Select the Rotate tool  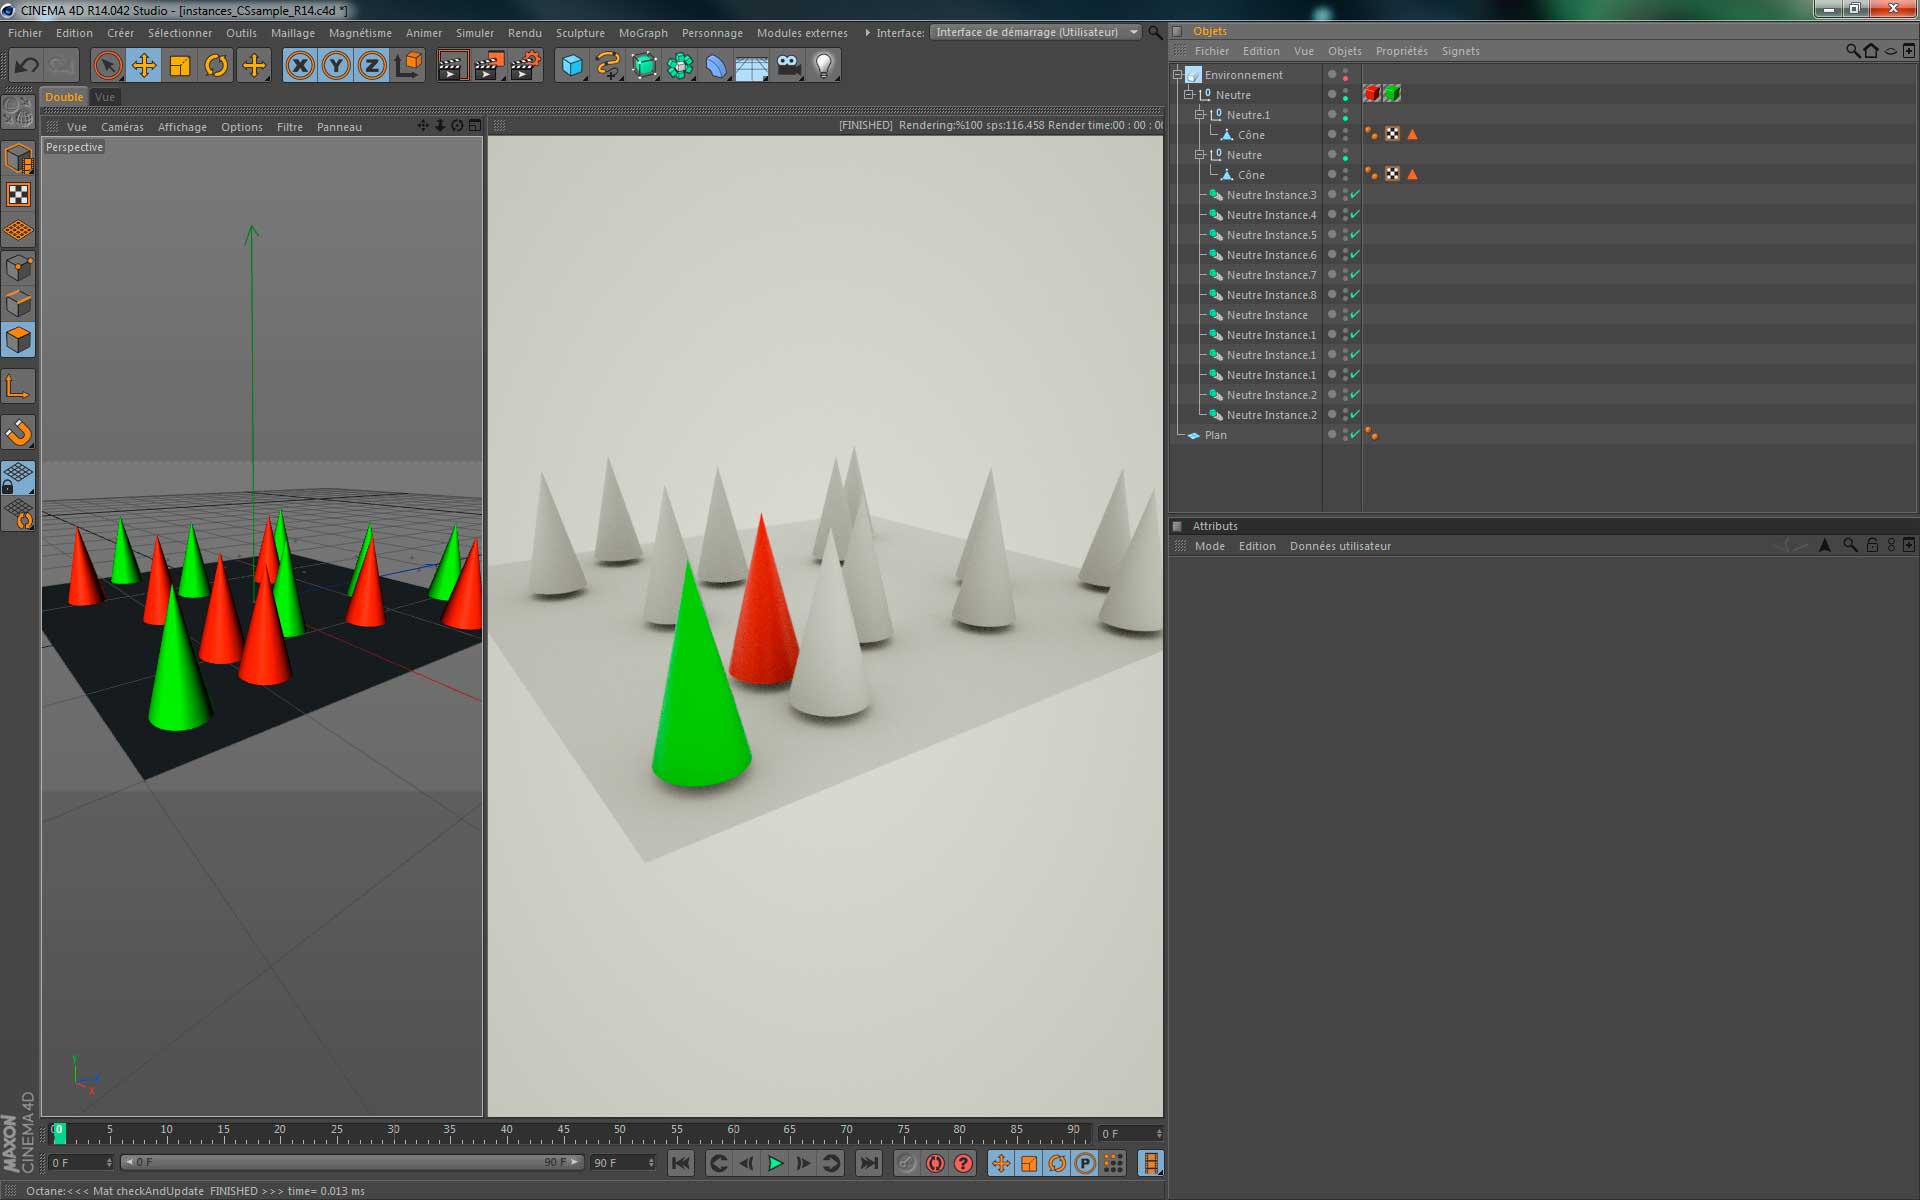216,66
